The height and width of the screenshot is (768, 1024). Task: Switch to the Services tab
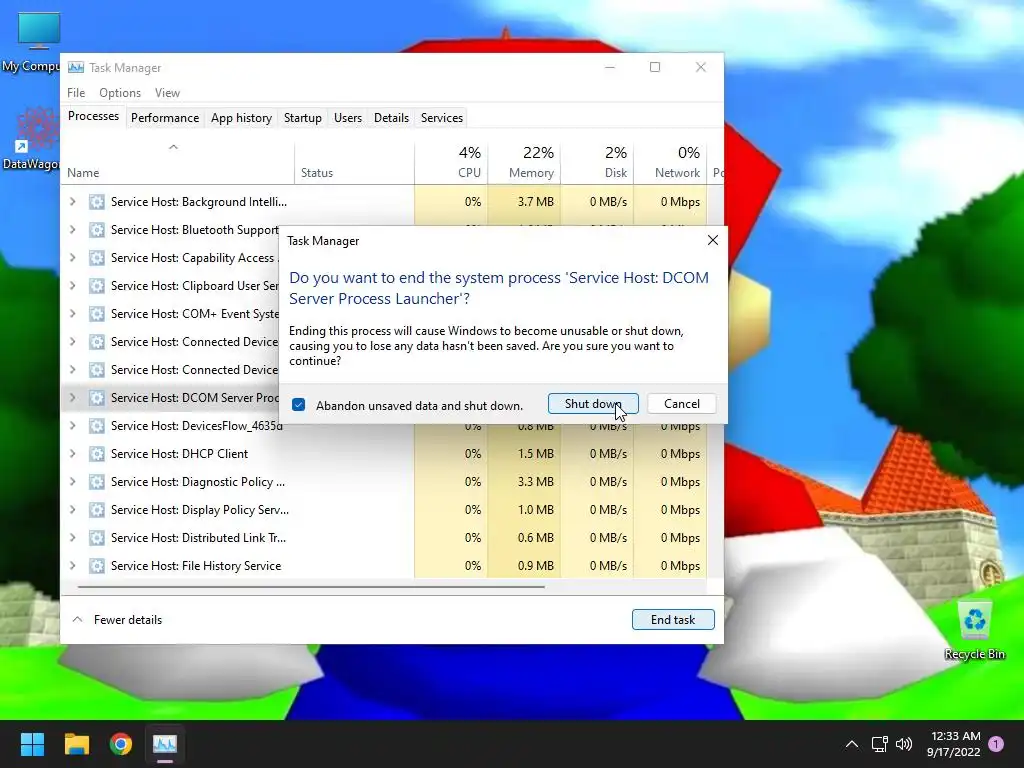441,118
